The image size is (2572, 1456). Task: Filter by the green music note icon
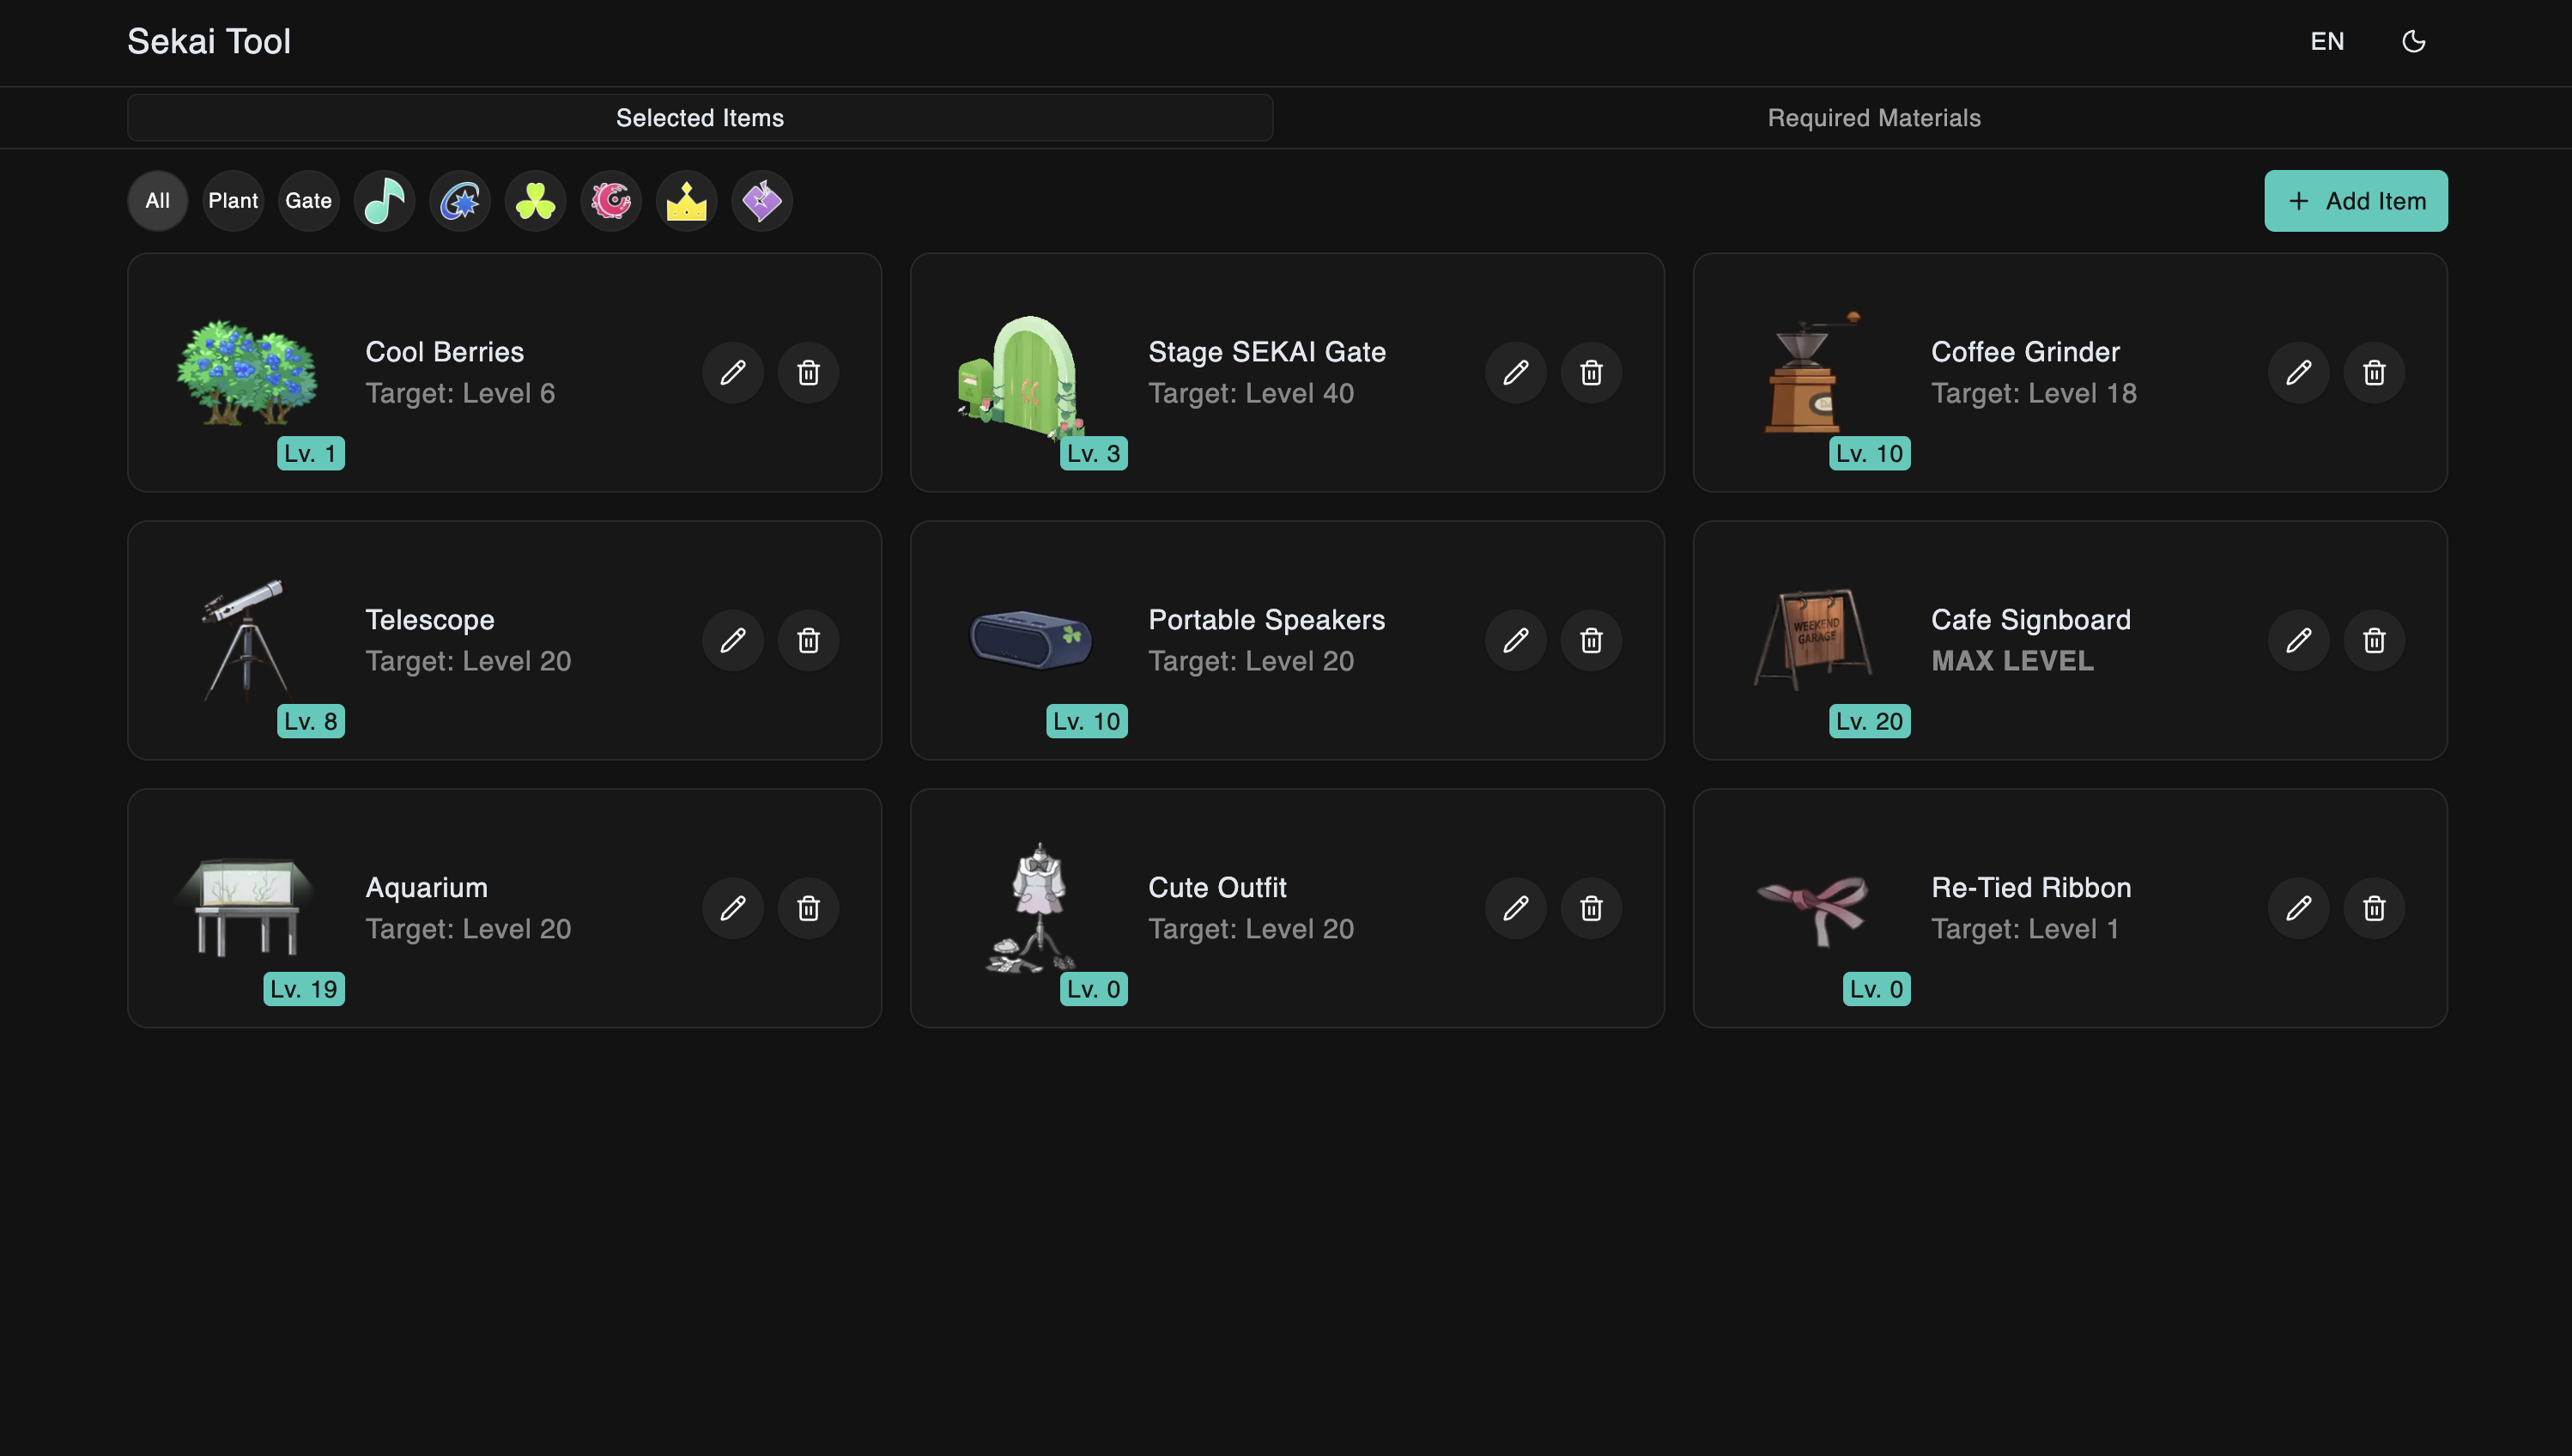click(384, 201)
